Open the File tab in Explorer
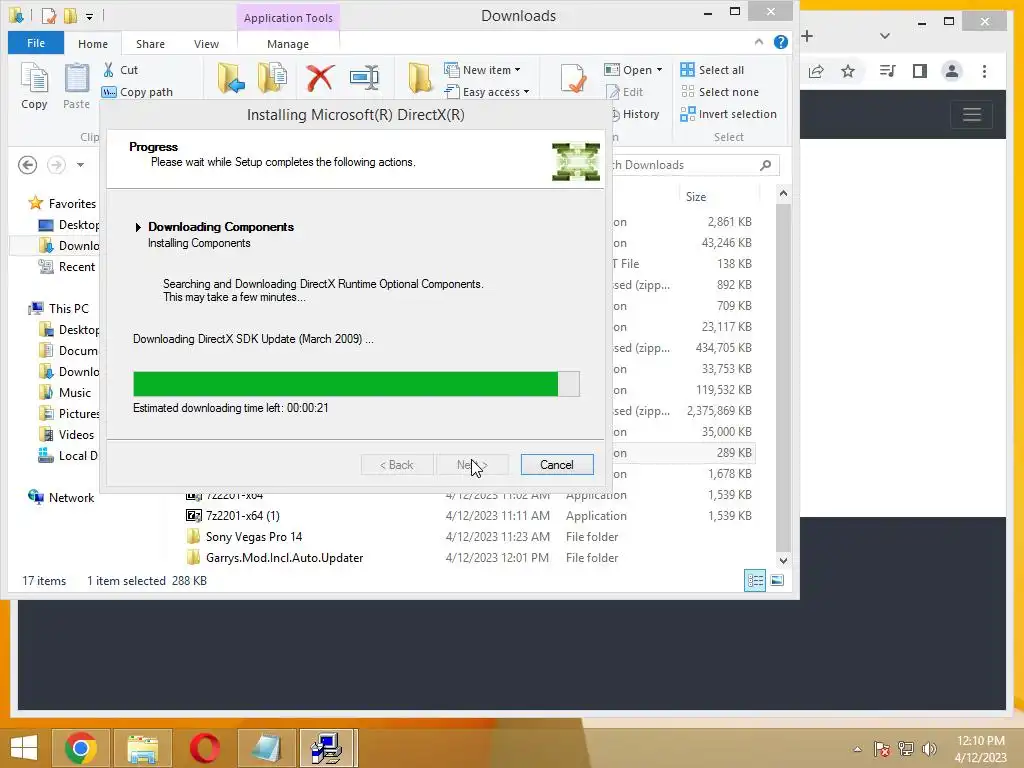The height and width of the screenshot is (768, 1024). [x=36, y=43]
